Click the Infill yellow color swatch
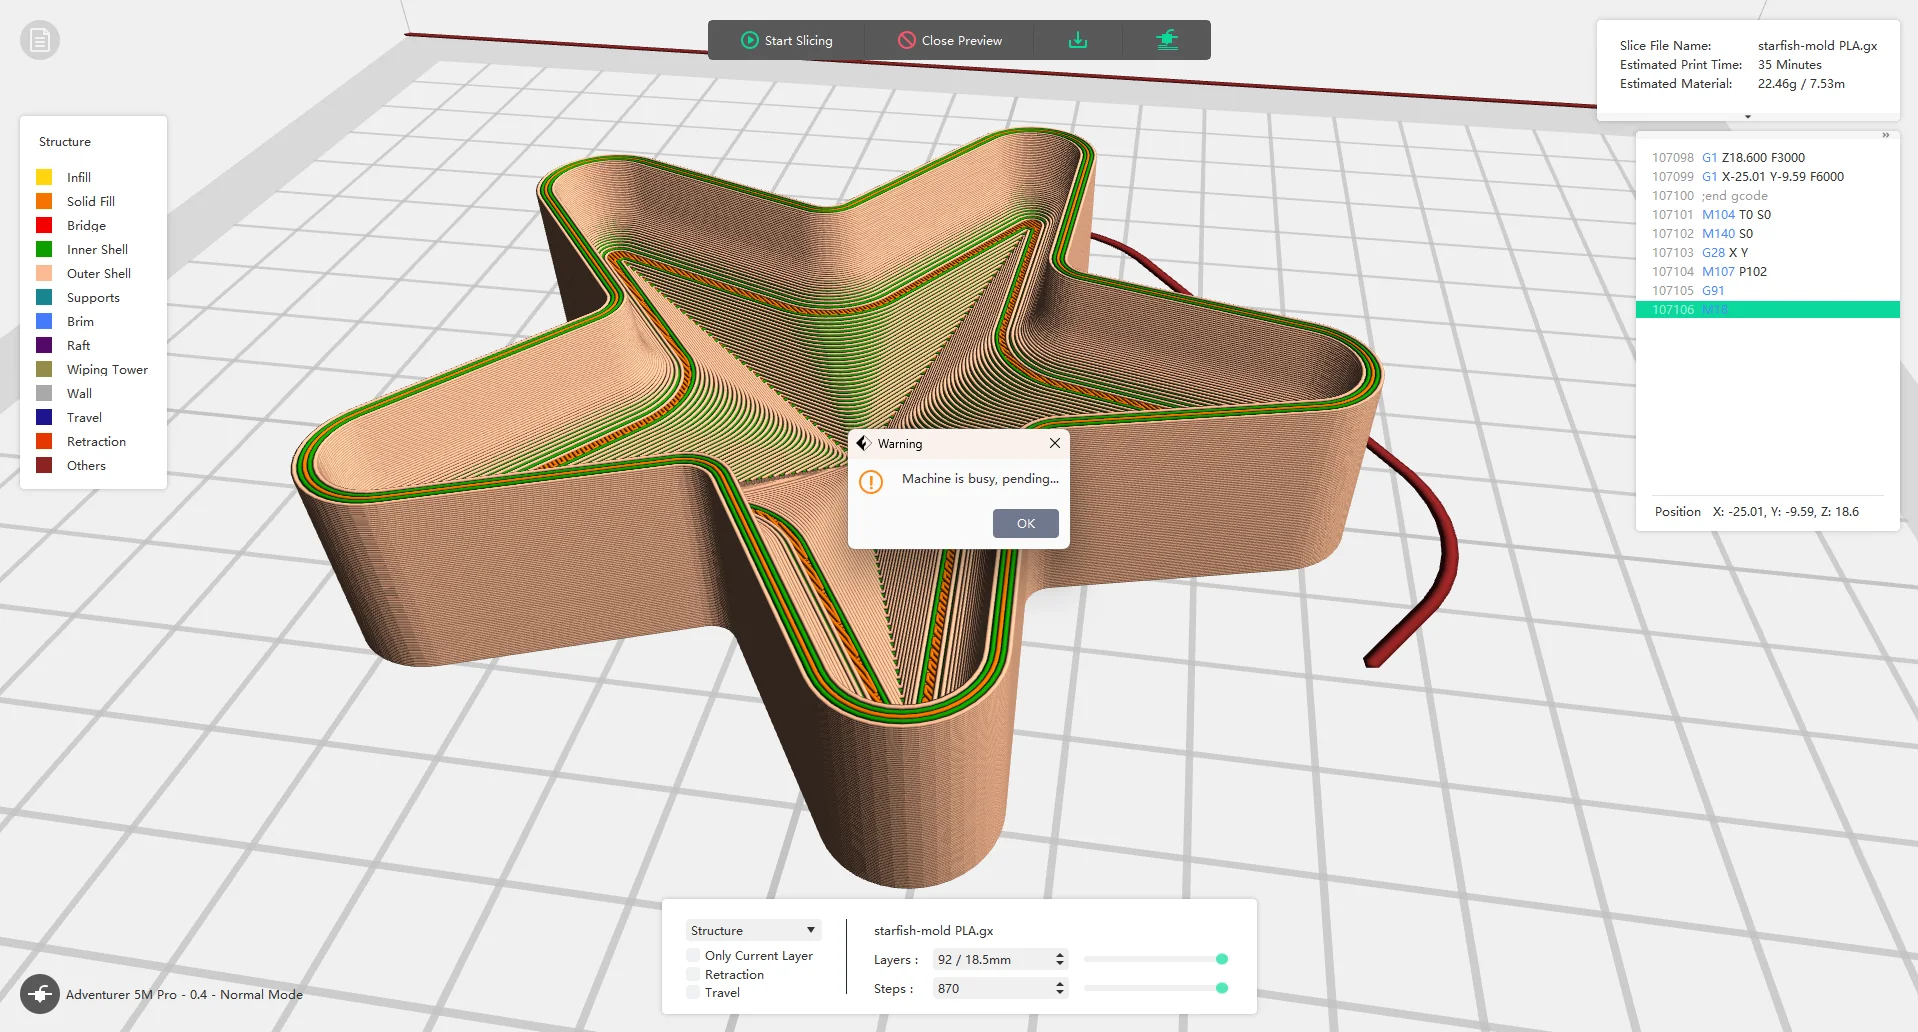This screenshot has height=1032, width=1918. pyautogui.click(x=44, y=177)
